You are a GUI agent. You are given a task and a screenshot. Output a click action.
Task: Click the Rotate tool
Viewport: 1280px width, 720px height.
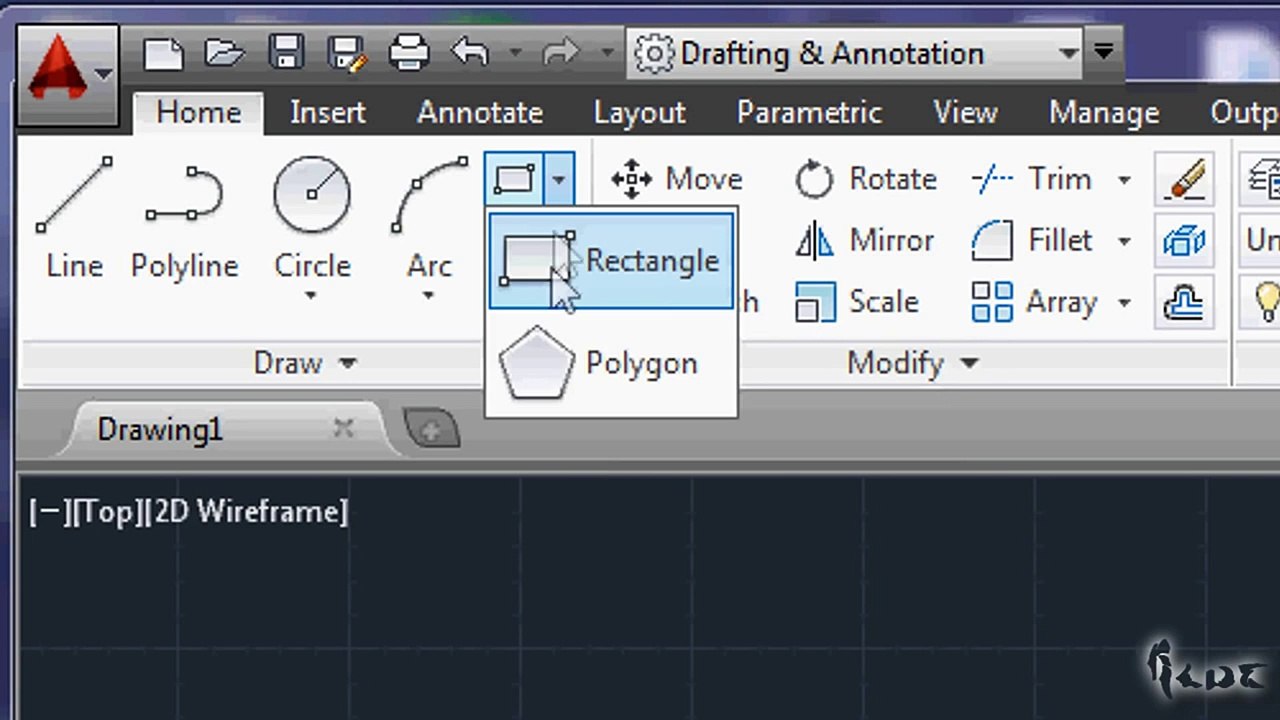point(866,179)
